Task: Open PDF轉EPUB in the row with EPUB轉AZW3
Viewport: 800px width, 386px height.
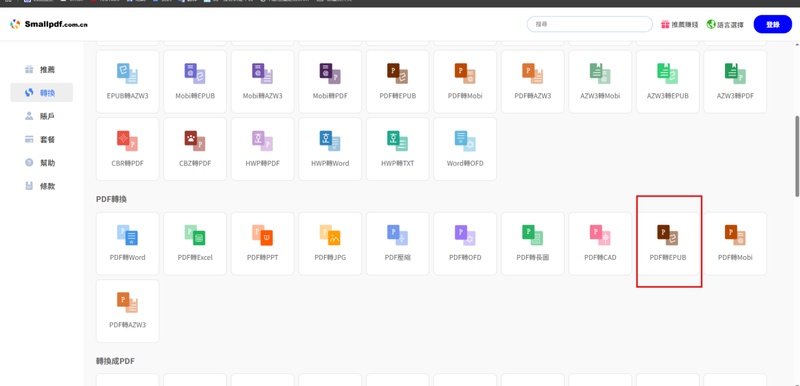Action: tap(397, 82)
